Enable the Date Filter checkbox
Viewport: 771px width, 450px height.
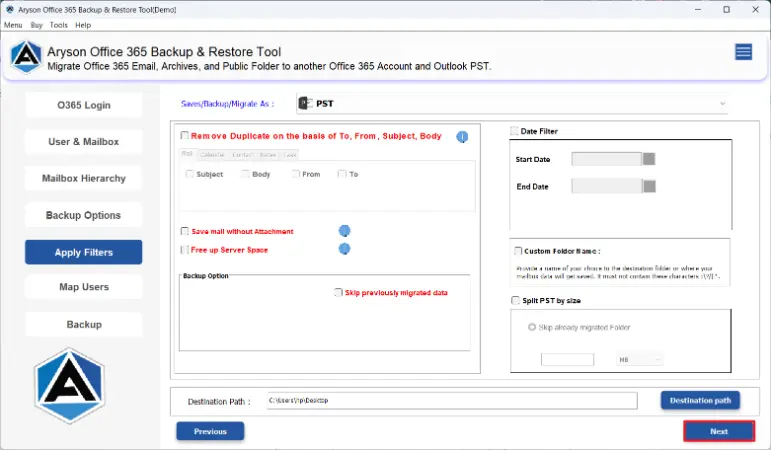pyautogui.click(x=514, y=131)
